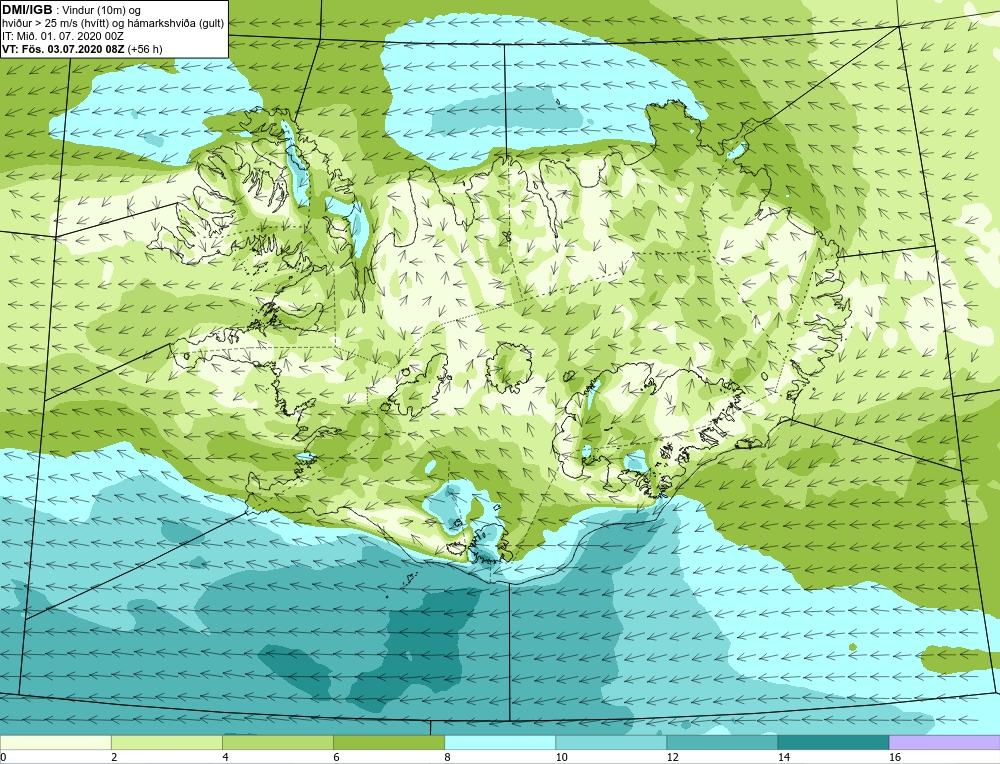This screenshot has width=1000, height=764.
Task: Click the legend scale label '6'
Action: pyautogui.click(x=336, y=757)
